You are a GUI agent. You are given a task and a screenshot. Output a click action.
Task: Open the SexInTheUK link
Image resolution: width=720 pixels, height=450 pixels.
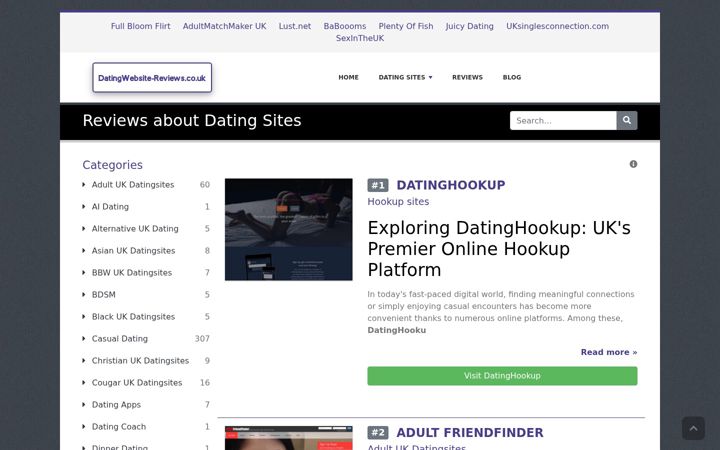pyautogui.click(x=360, y=38)
